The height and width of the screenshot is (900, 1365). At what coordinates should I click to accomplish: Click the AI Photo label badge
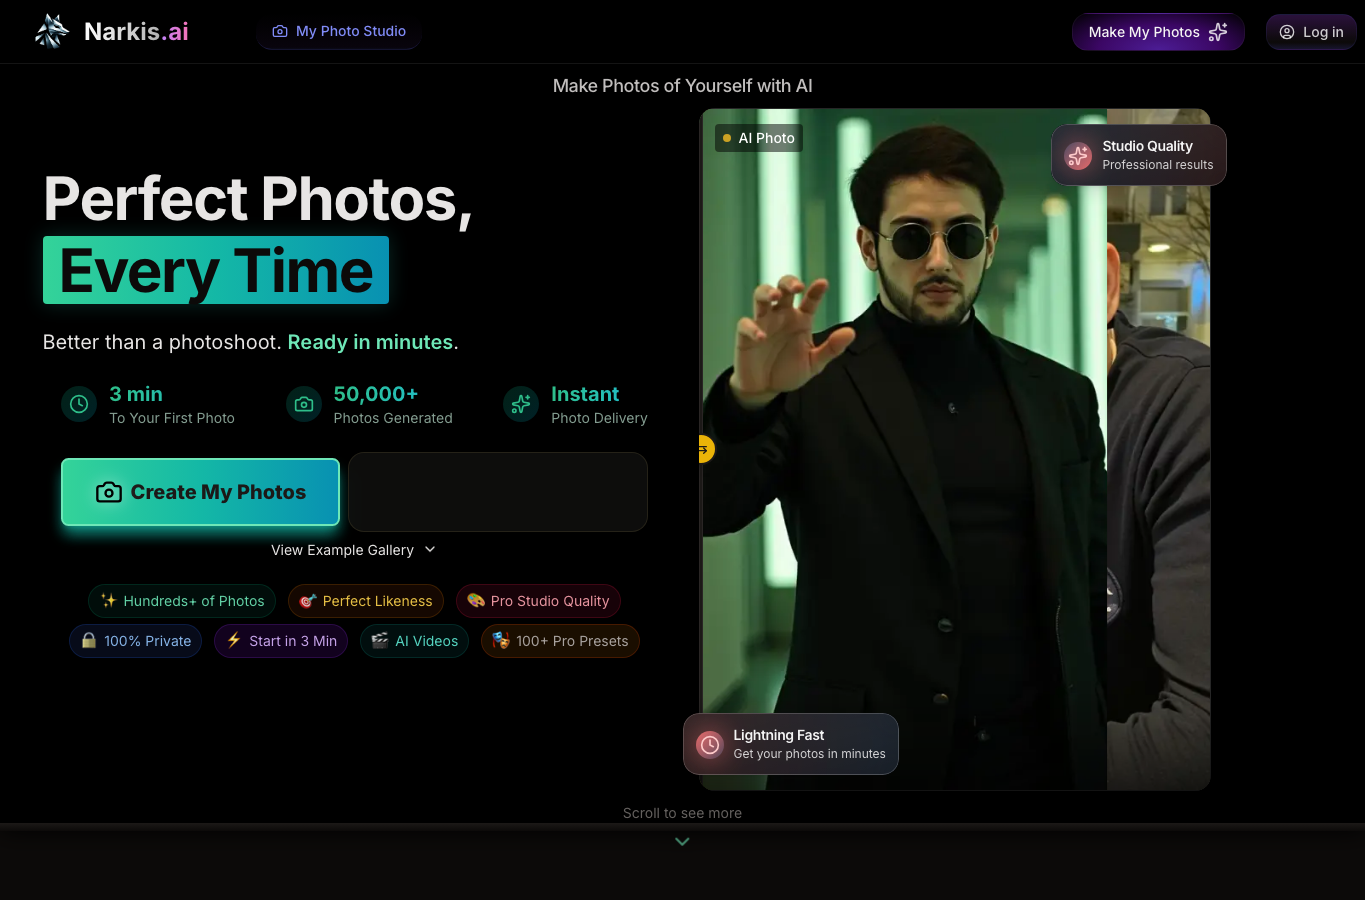(x=759, y=138)
